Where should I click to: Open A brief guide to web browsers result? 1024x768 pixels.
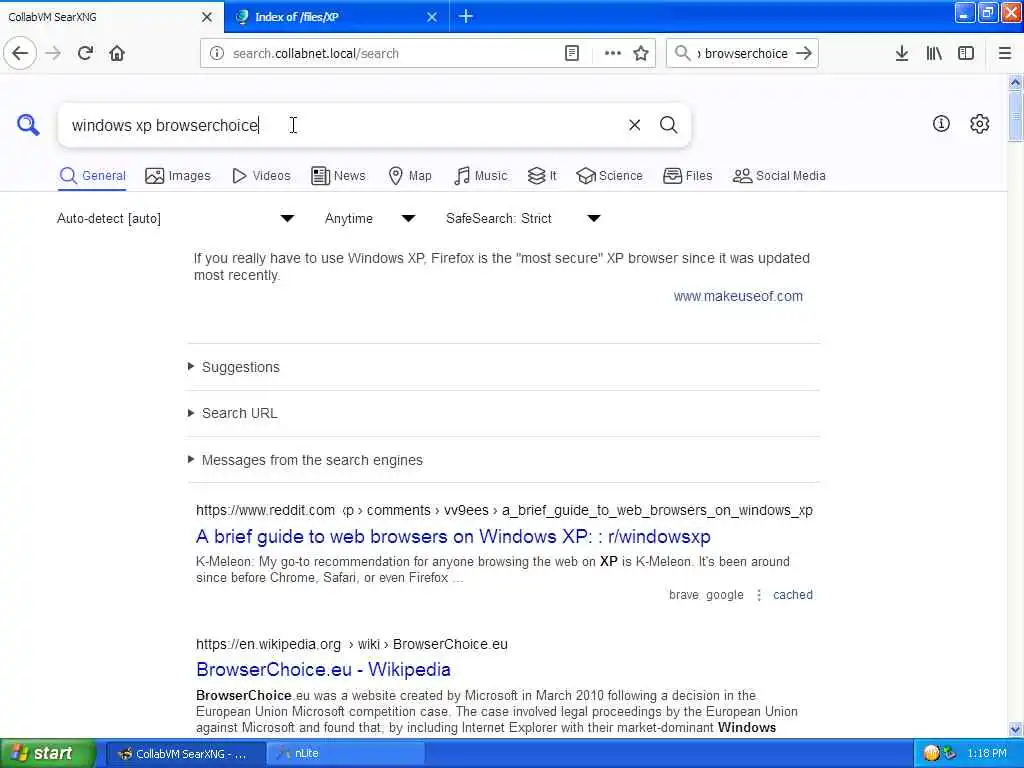coord(453,536)
